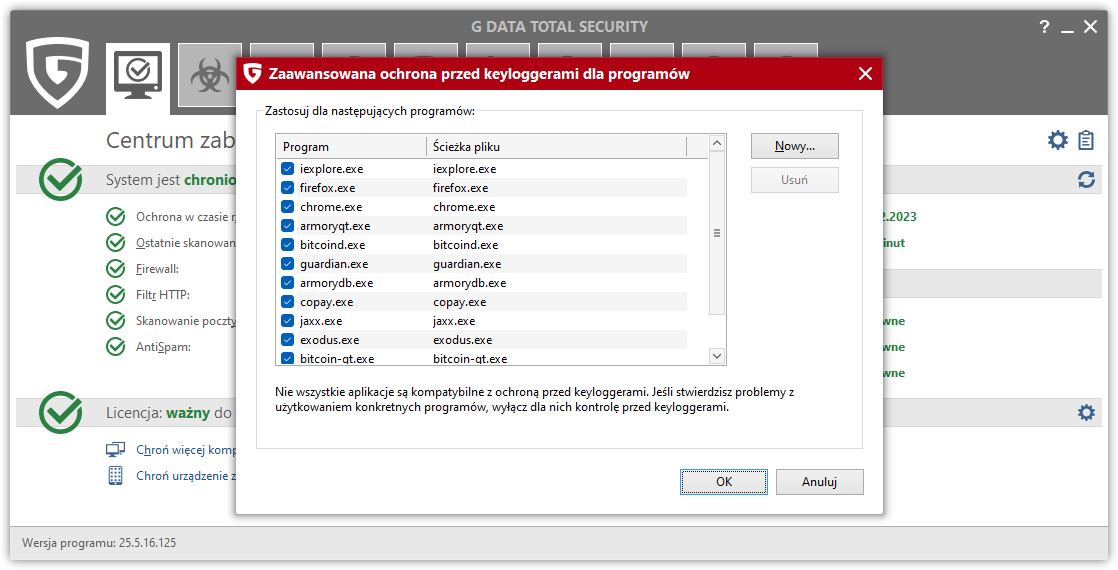
Task: Select the firefox.exe file path cell
Action: [x=461, y=188]
